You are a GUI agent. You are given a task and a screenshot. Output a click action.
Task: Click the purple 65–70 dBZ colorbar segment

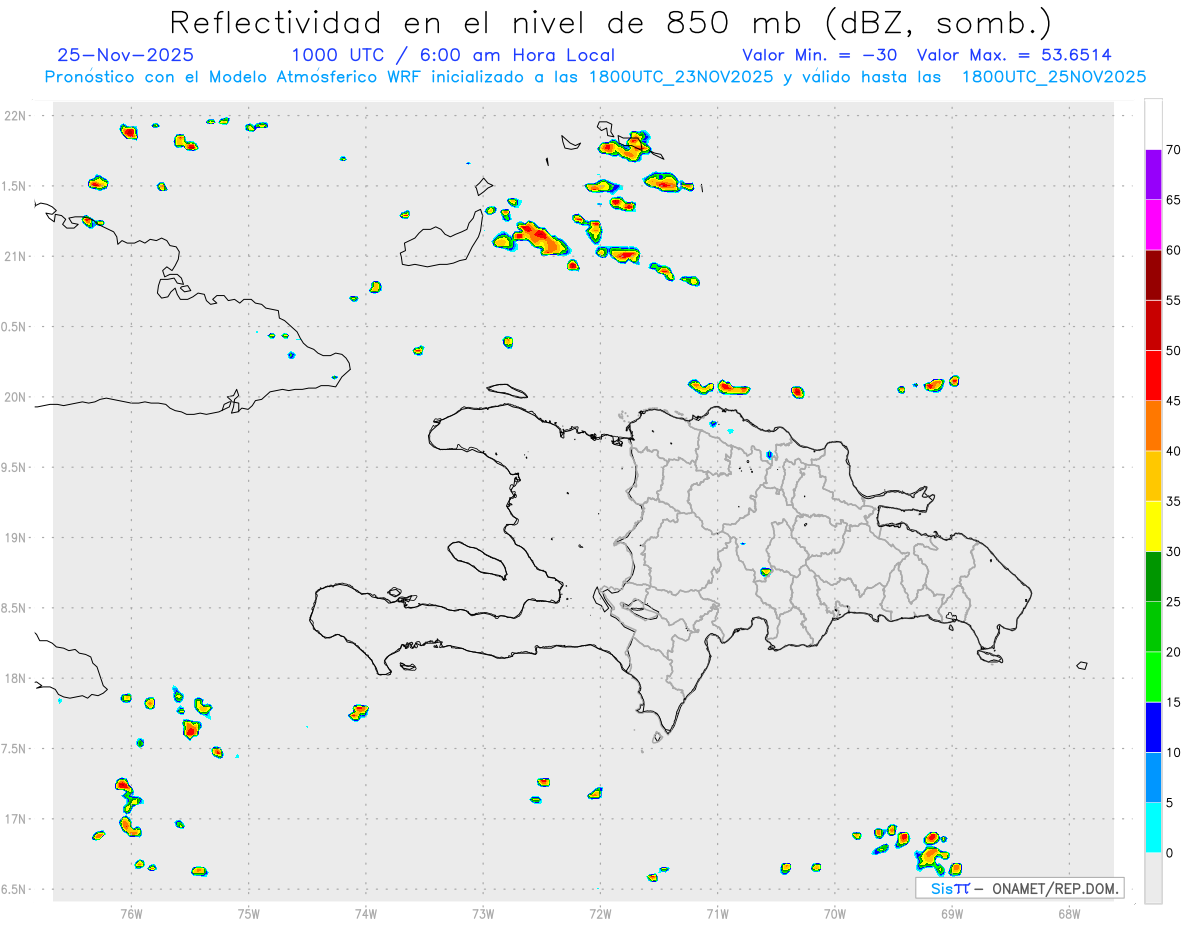(x=1153, y=174)
